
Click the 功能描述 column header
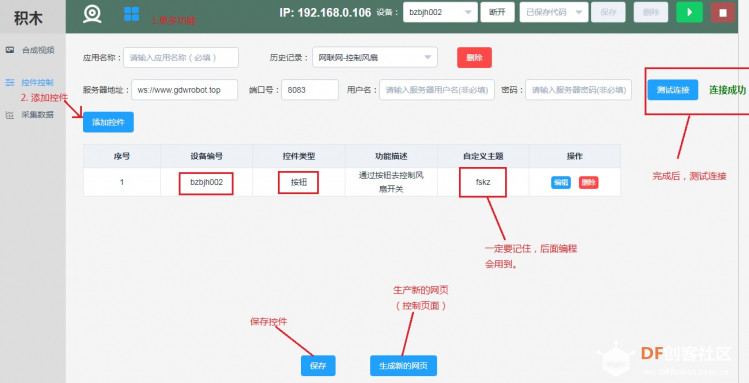coord(391,156)
